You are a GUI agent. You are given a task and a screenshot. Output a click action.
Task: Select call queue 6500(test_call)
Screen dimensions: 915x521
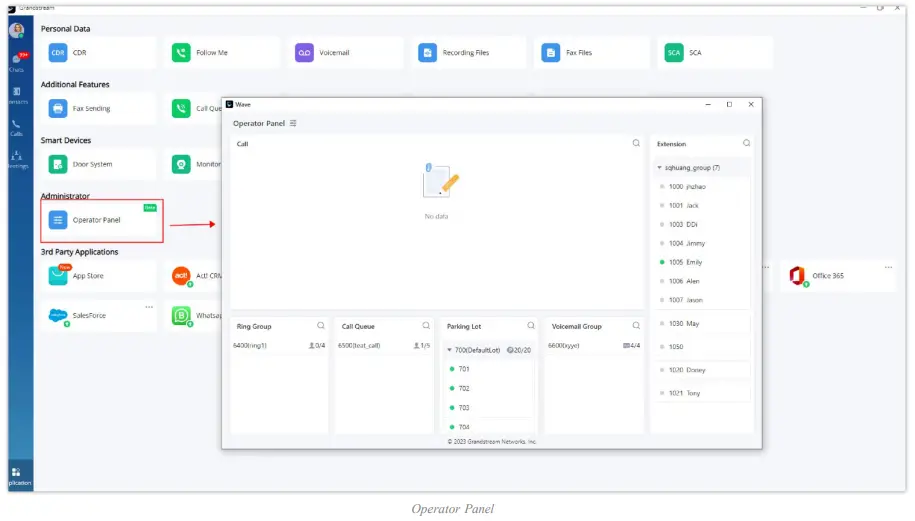tap(384, 345)
